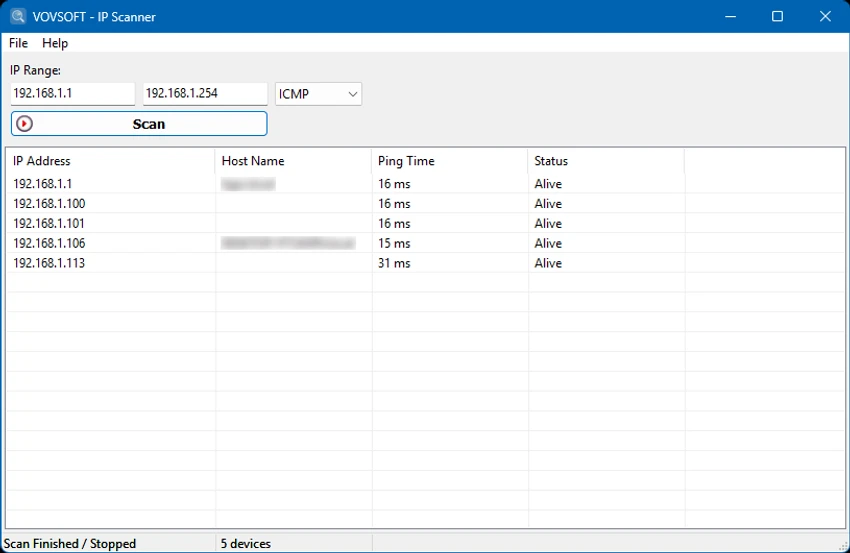Focus the end IP field 192.168.1.254
Screen dimensions: 850x553
click(205, 94)
